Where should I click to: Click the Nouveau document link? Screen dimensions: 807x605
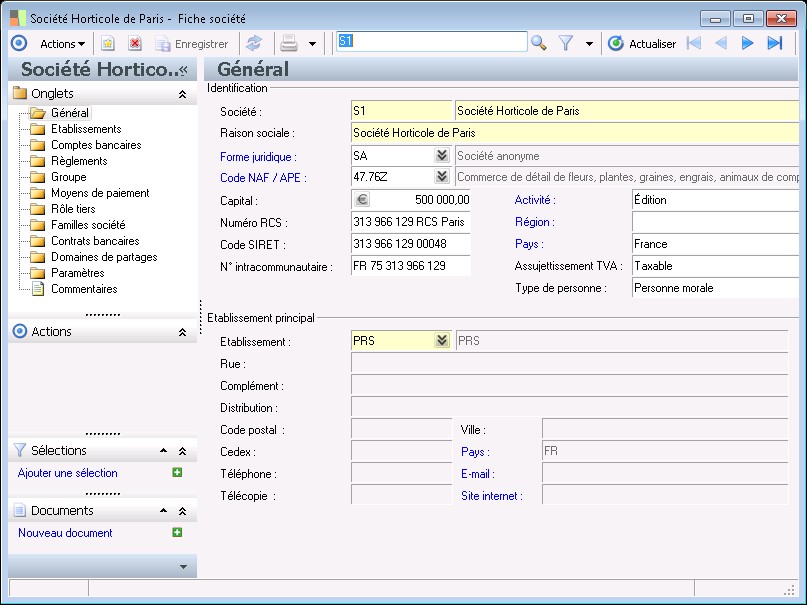tap(65, 533)
